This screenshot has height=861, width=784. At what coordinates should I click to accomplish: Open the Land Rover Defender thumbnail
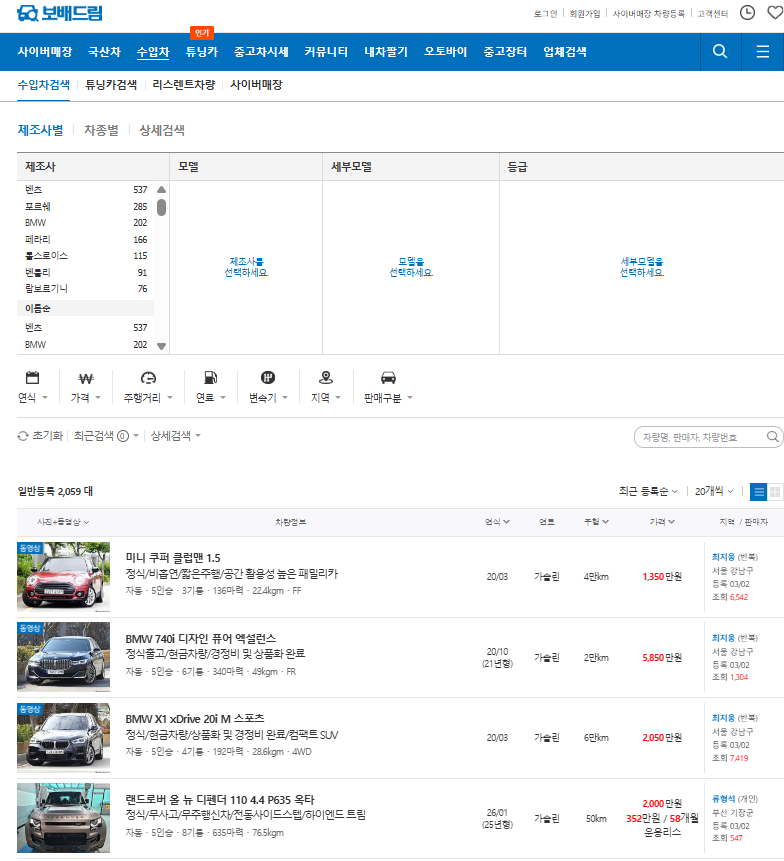pyautogui.click(x=64, y=818)
